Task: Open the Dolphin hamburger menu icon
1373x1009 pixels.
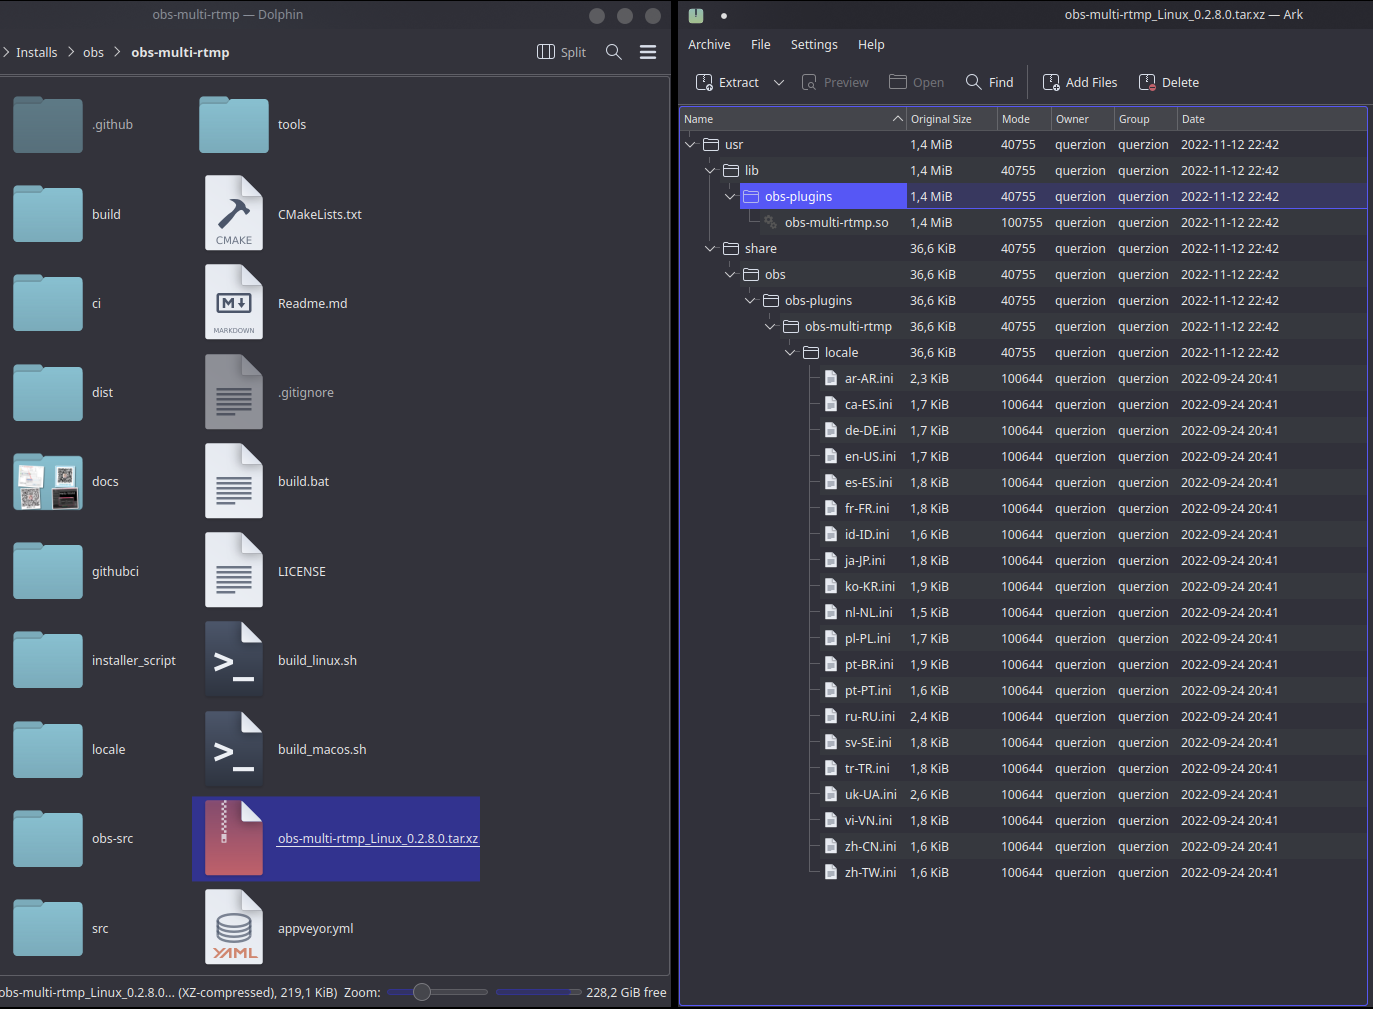Action: point(648,52)
